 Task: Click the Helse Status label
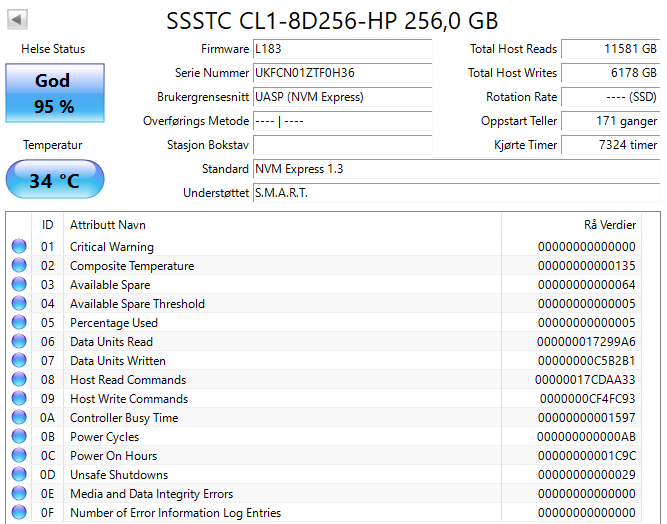53,49
